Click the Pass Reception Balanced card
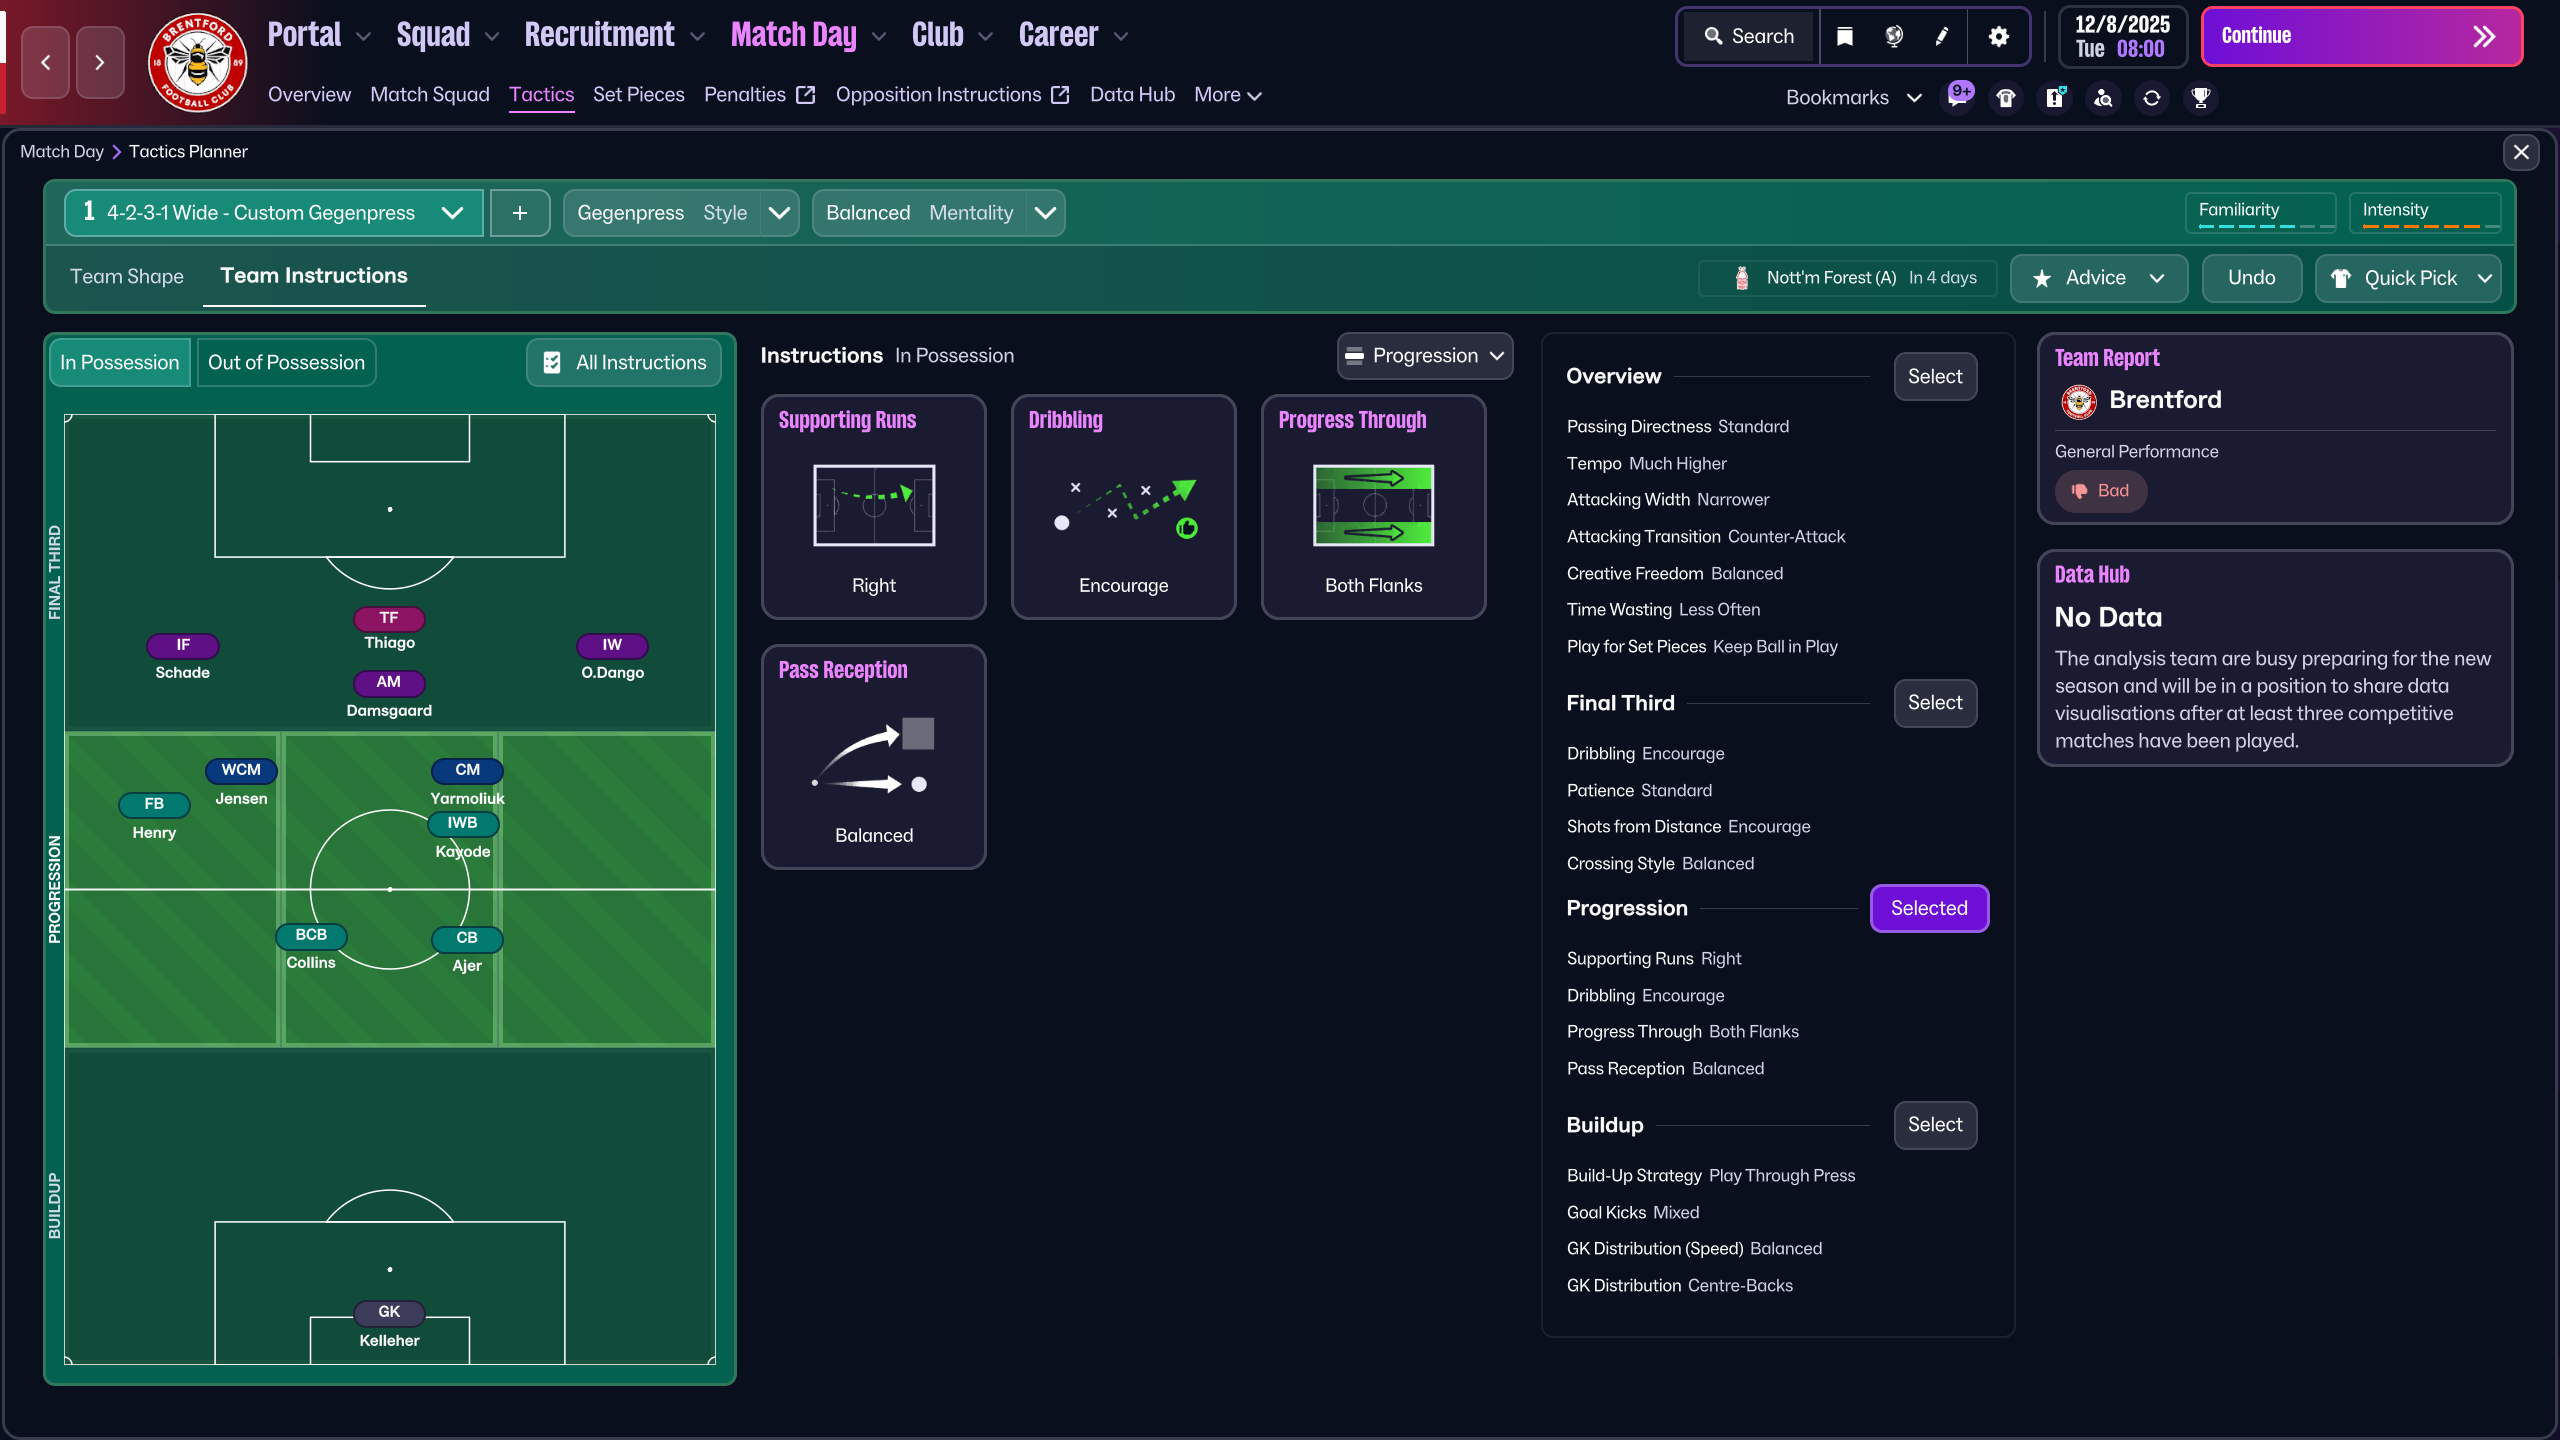This screenshot has width=2560, height=1440. point(873,757)
